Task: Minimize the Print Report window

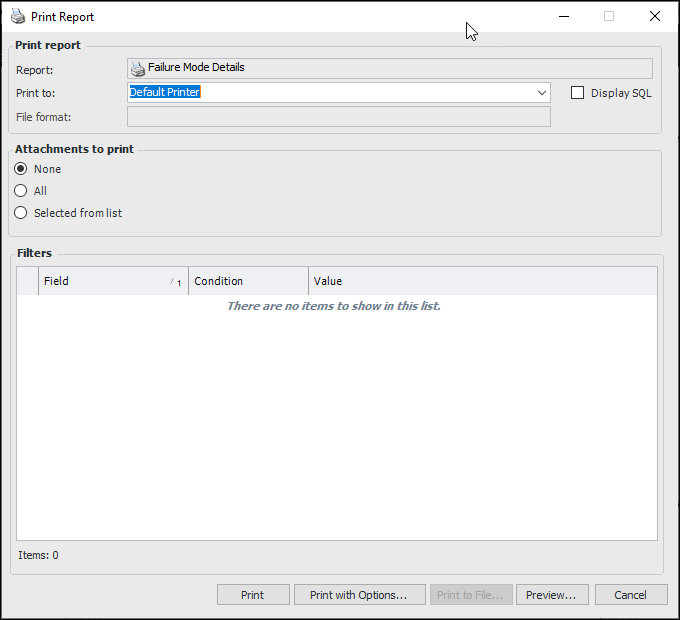Action: (x=564, y=16)
